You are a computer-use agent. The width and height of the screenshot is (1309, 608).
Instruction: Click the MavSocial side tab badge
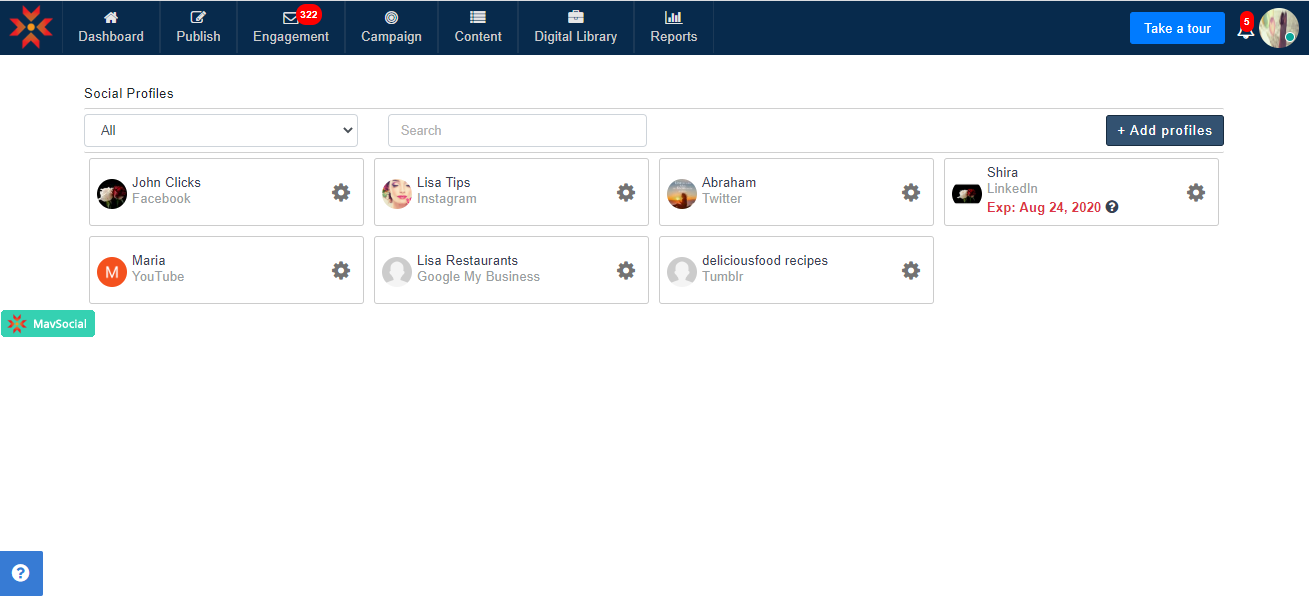click(x=48, y=324)
